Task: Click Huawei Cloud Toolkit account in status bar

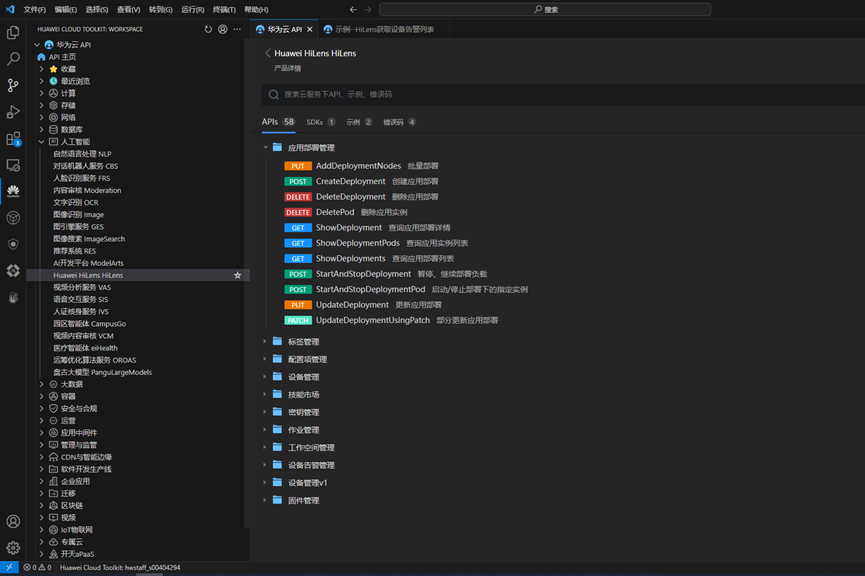Action: pos(120,567)
